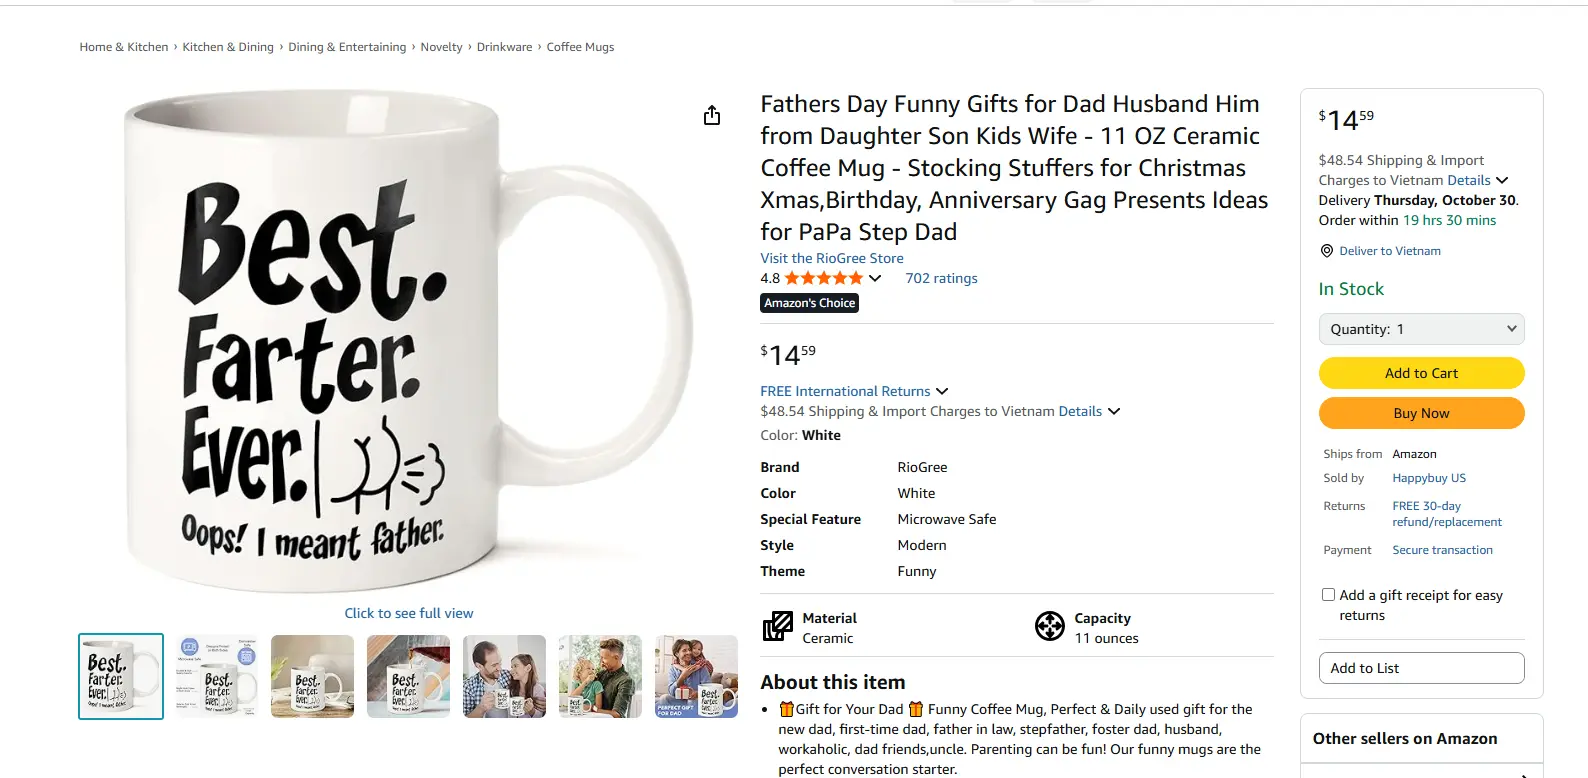Click the Amazon's Choice badge

(809, 302)
